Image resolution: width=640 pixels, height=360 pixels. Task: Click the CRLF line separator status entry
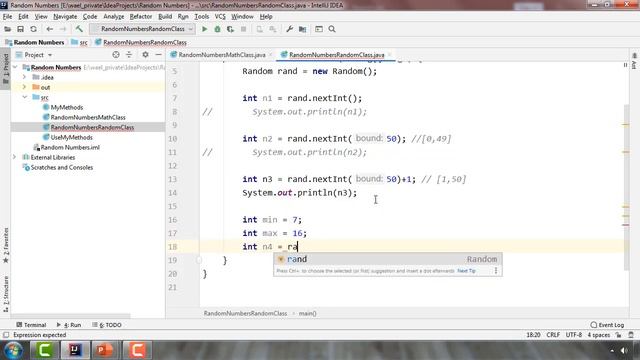[x=553, y=335]
